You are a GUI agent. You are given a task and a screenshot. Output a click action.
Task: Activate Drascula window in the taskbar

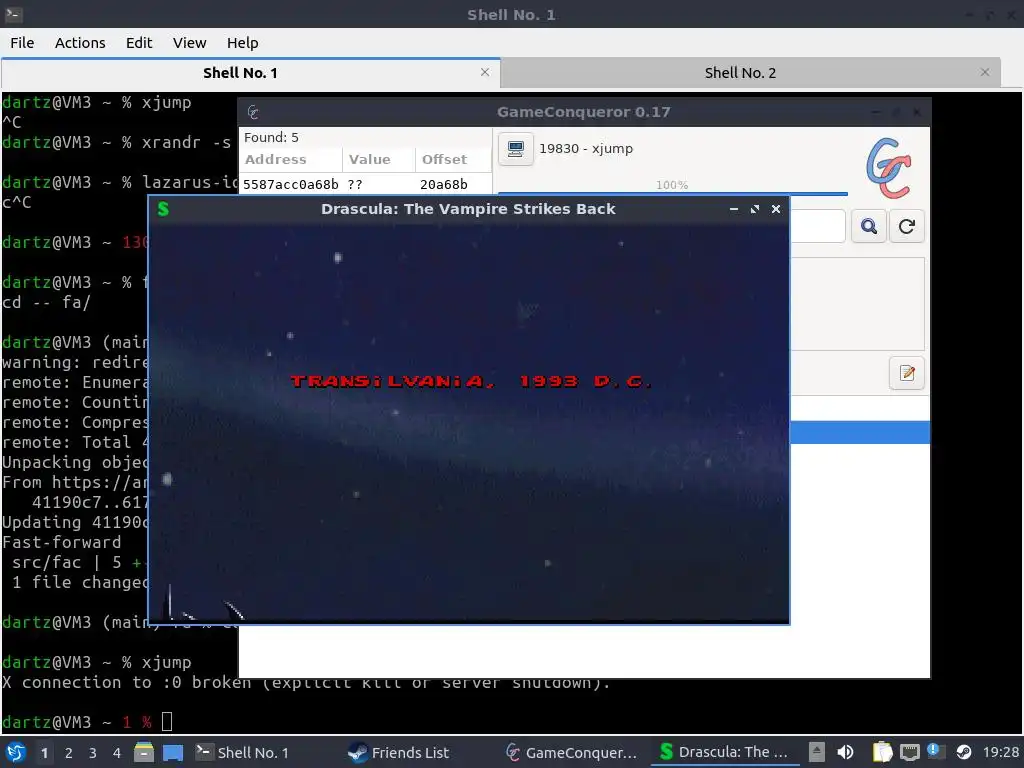pyautogui.click(x=724, y=752)
